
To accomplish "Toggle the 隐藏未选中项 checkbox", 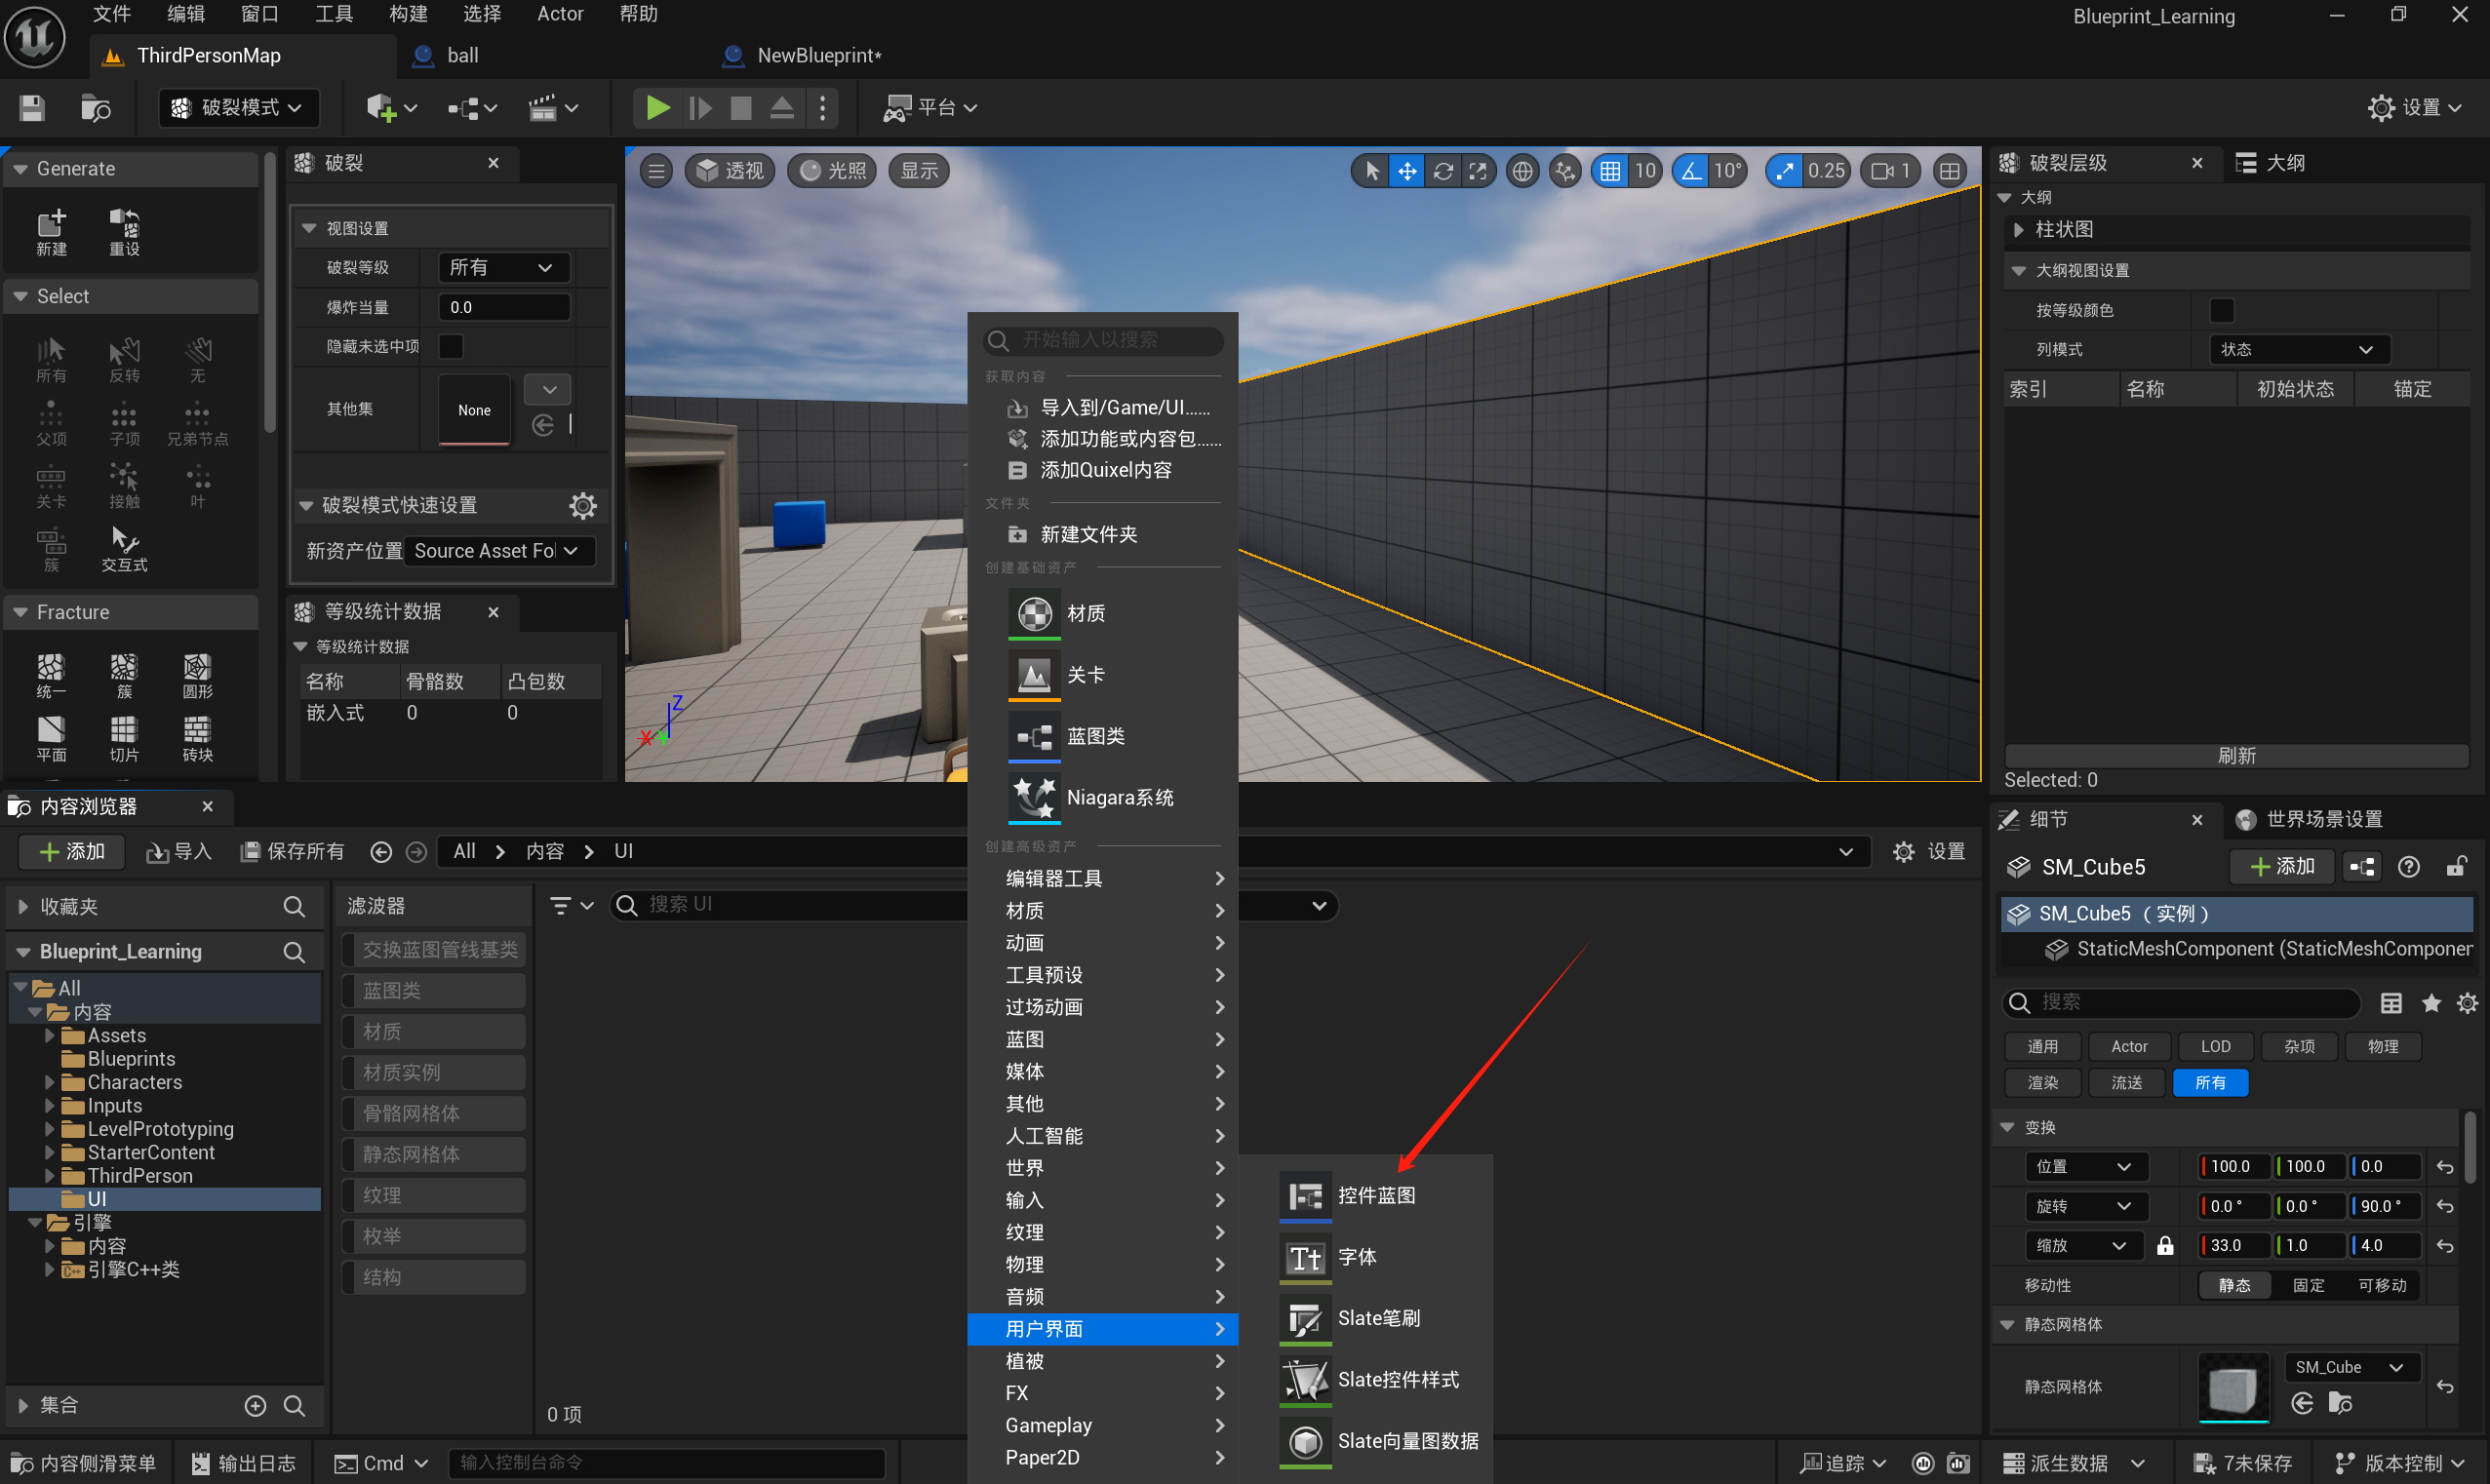I will click(451, 346).
